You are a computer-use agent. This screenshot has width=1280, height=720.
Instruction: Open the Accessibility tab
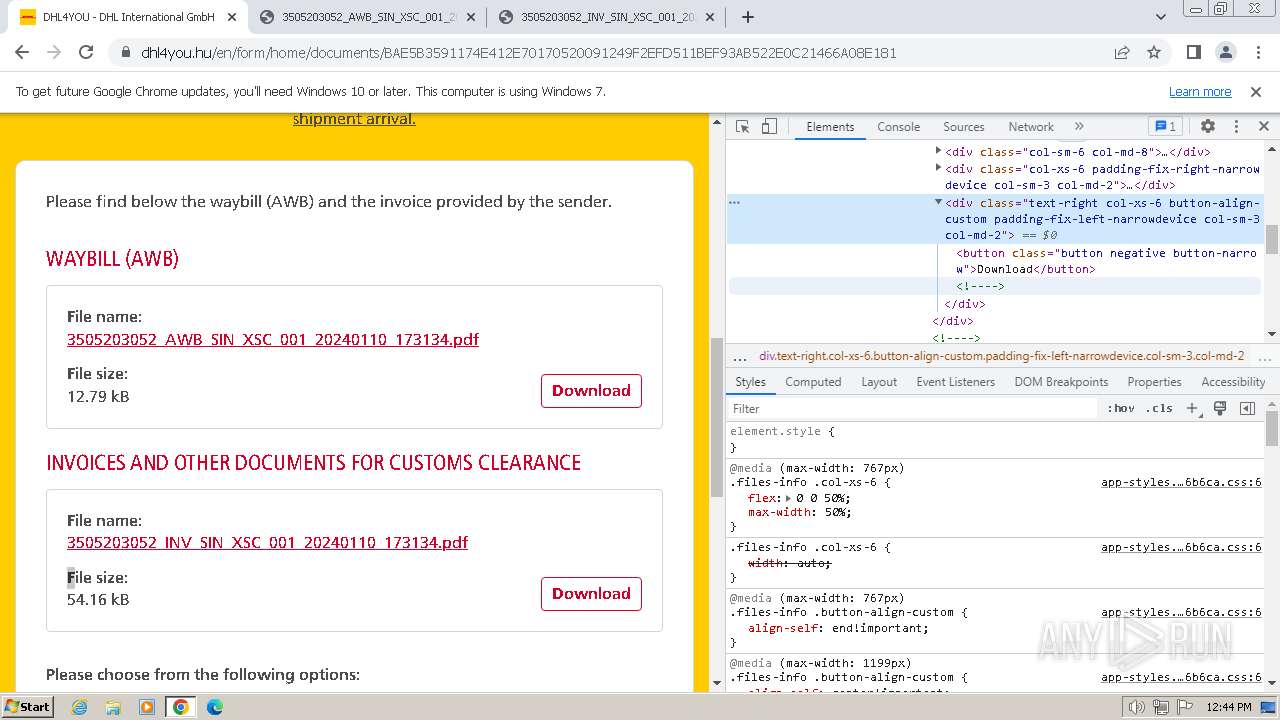tap(1233, 382)
